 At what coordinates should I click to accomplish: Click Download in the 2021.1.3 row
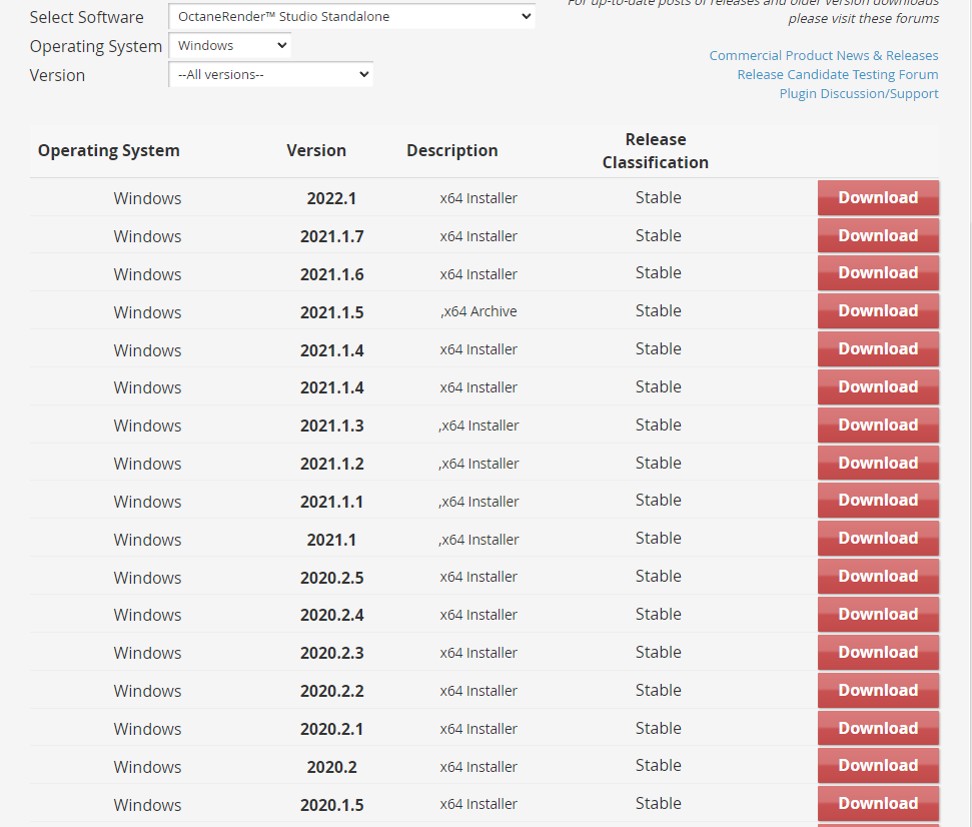coord(878,425)
